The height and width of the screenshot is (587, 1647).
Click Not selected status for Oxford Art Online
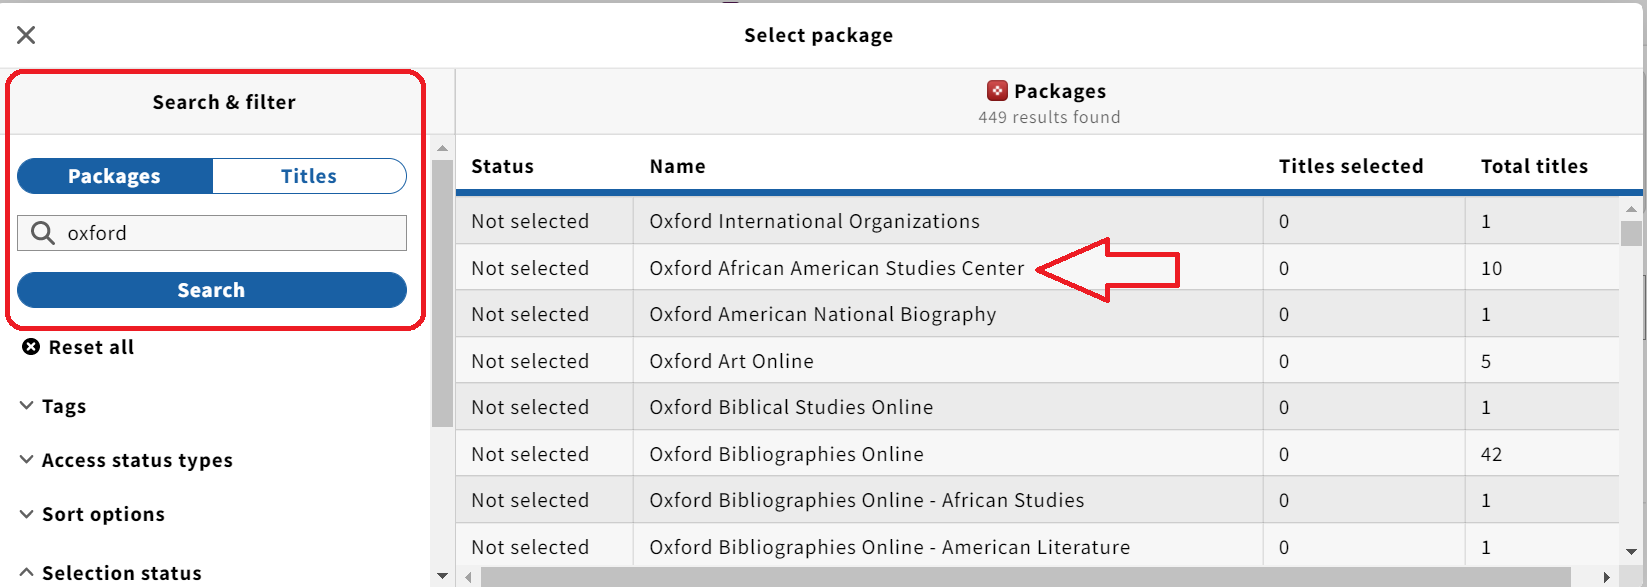[x=530, y=361]
